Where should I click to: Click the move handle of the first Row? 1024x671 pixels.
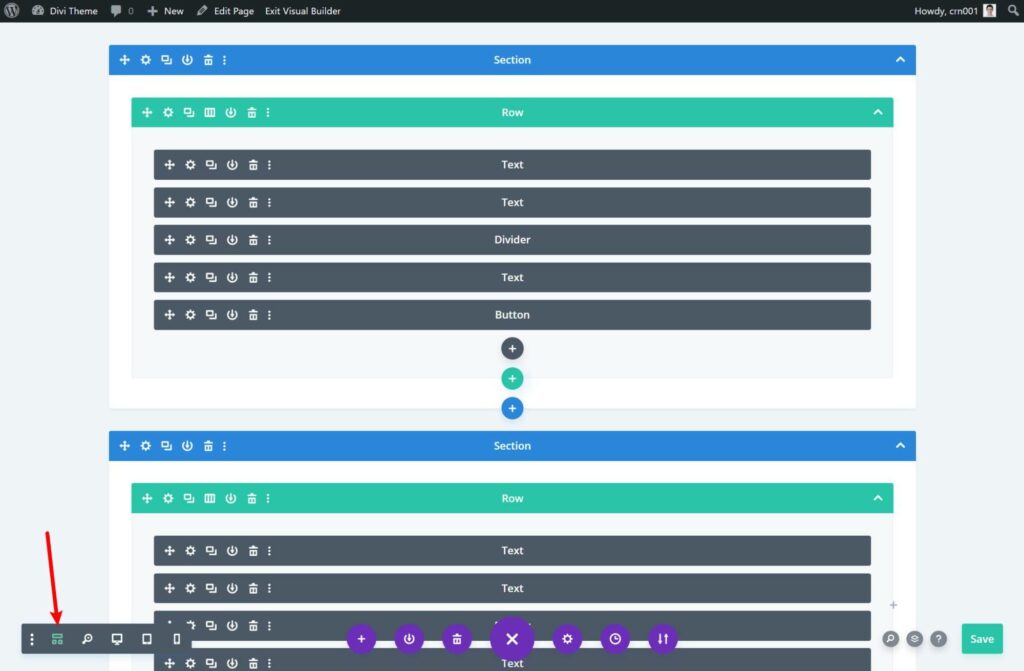147,112
